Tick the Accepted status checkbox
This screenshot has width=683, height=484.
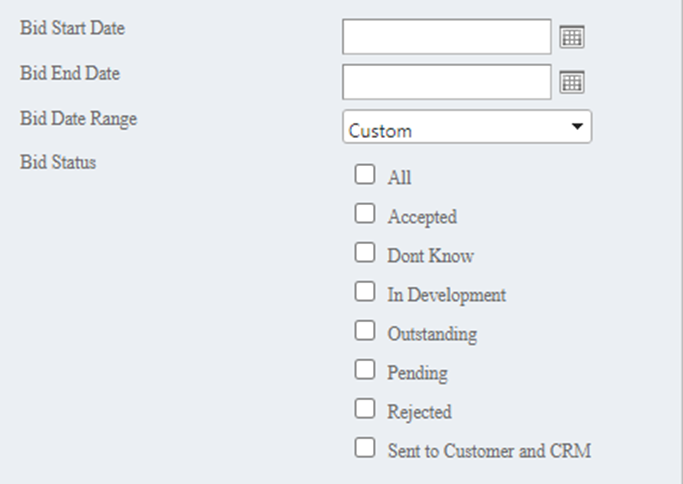pyautogui.click(x=365, y=214)
